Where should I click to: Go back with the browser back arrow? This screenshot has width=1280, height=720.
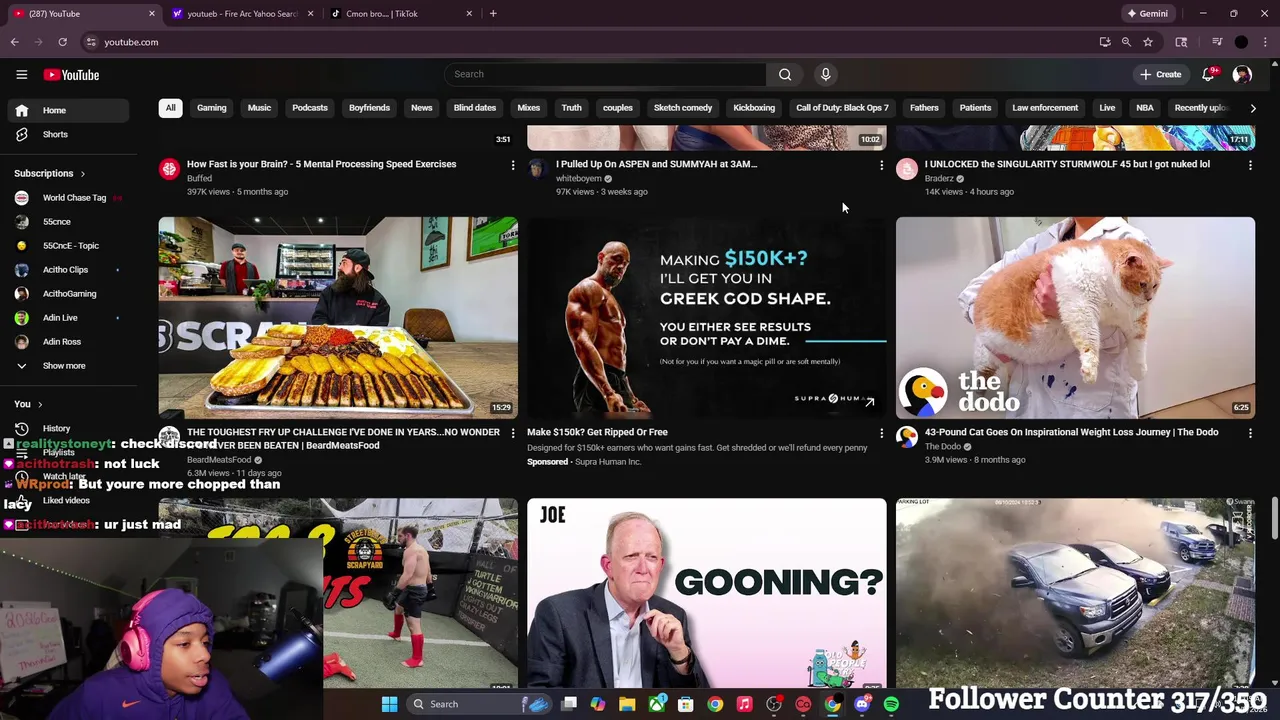14,42
